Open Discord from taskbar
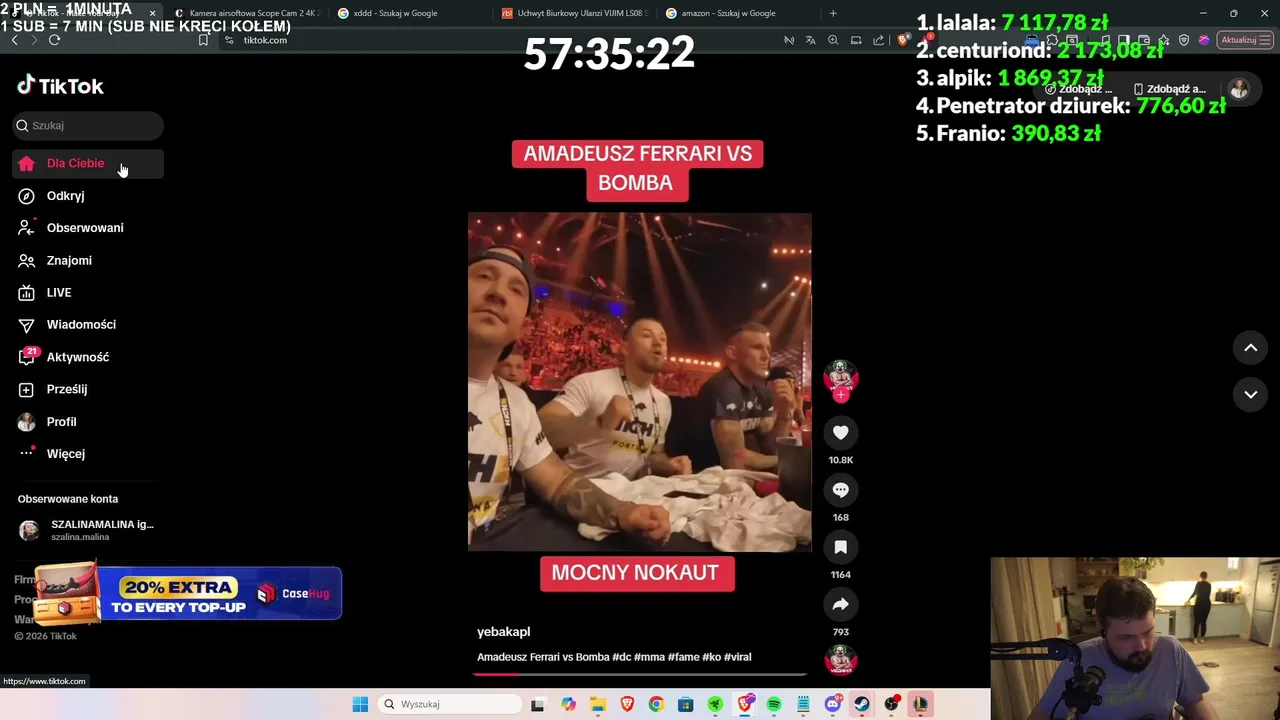The width and height of the screenshot is (1280, 720). pos(833,704)
